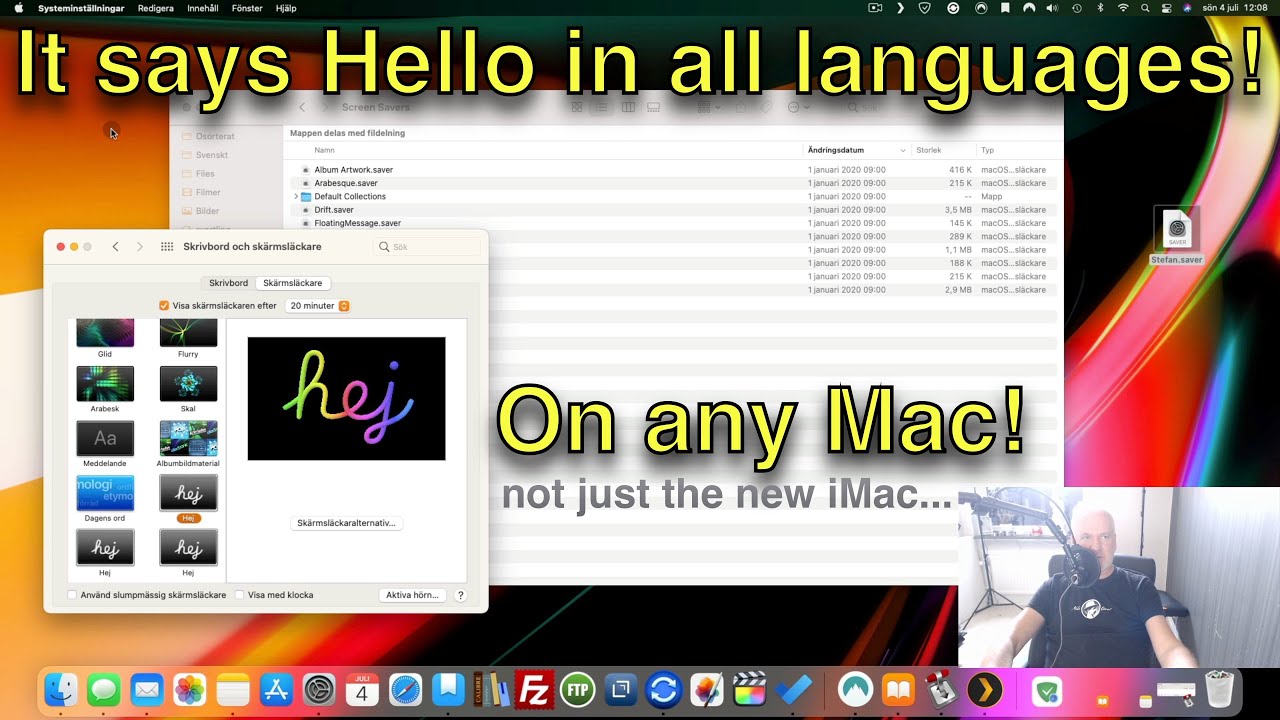Launch Mail from the Dock
Image resolution: width=1280 pixels, height=720 pixels.
click(x=147, y=689)
